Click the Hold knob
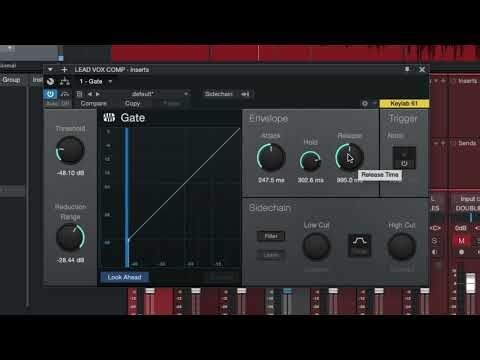480x360 pixels. pyautogui.click(x=310, y=161)
